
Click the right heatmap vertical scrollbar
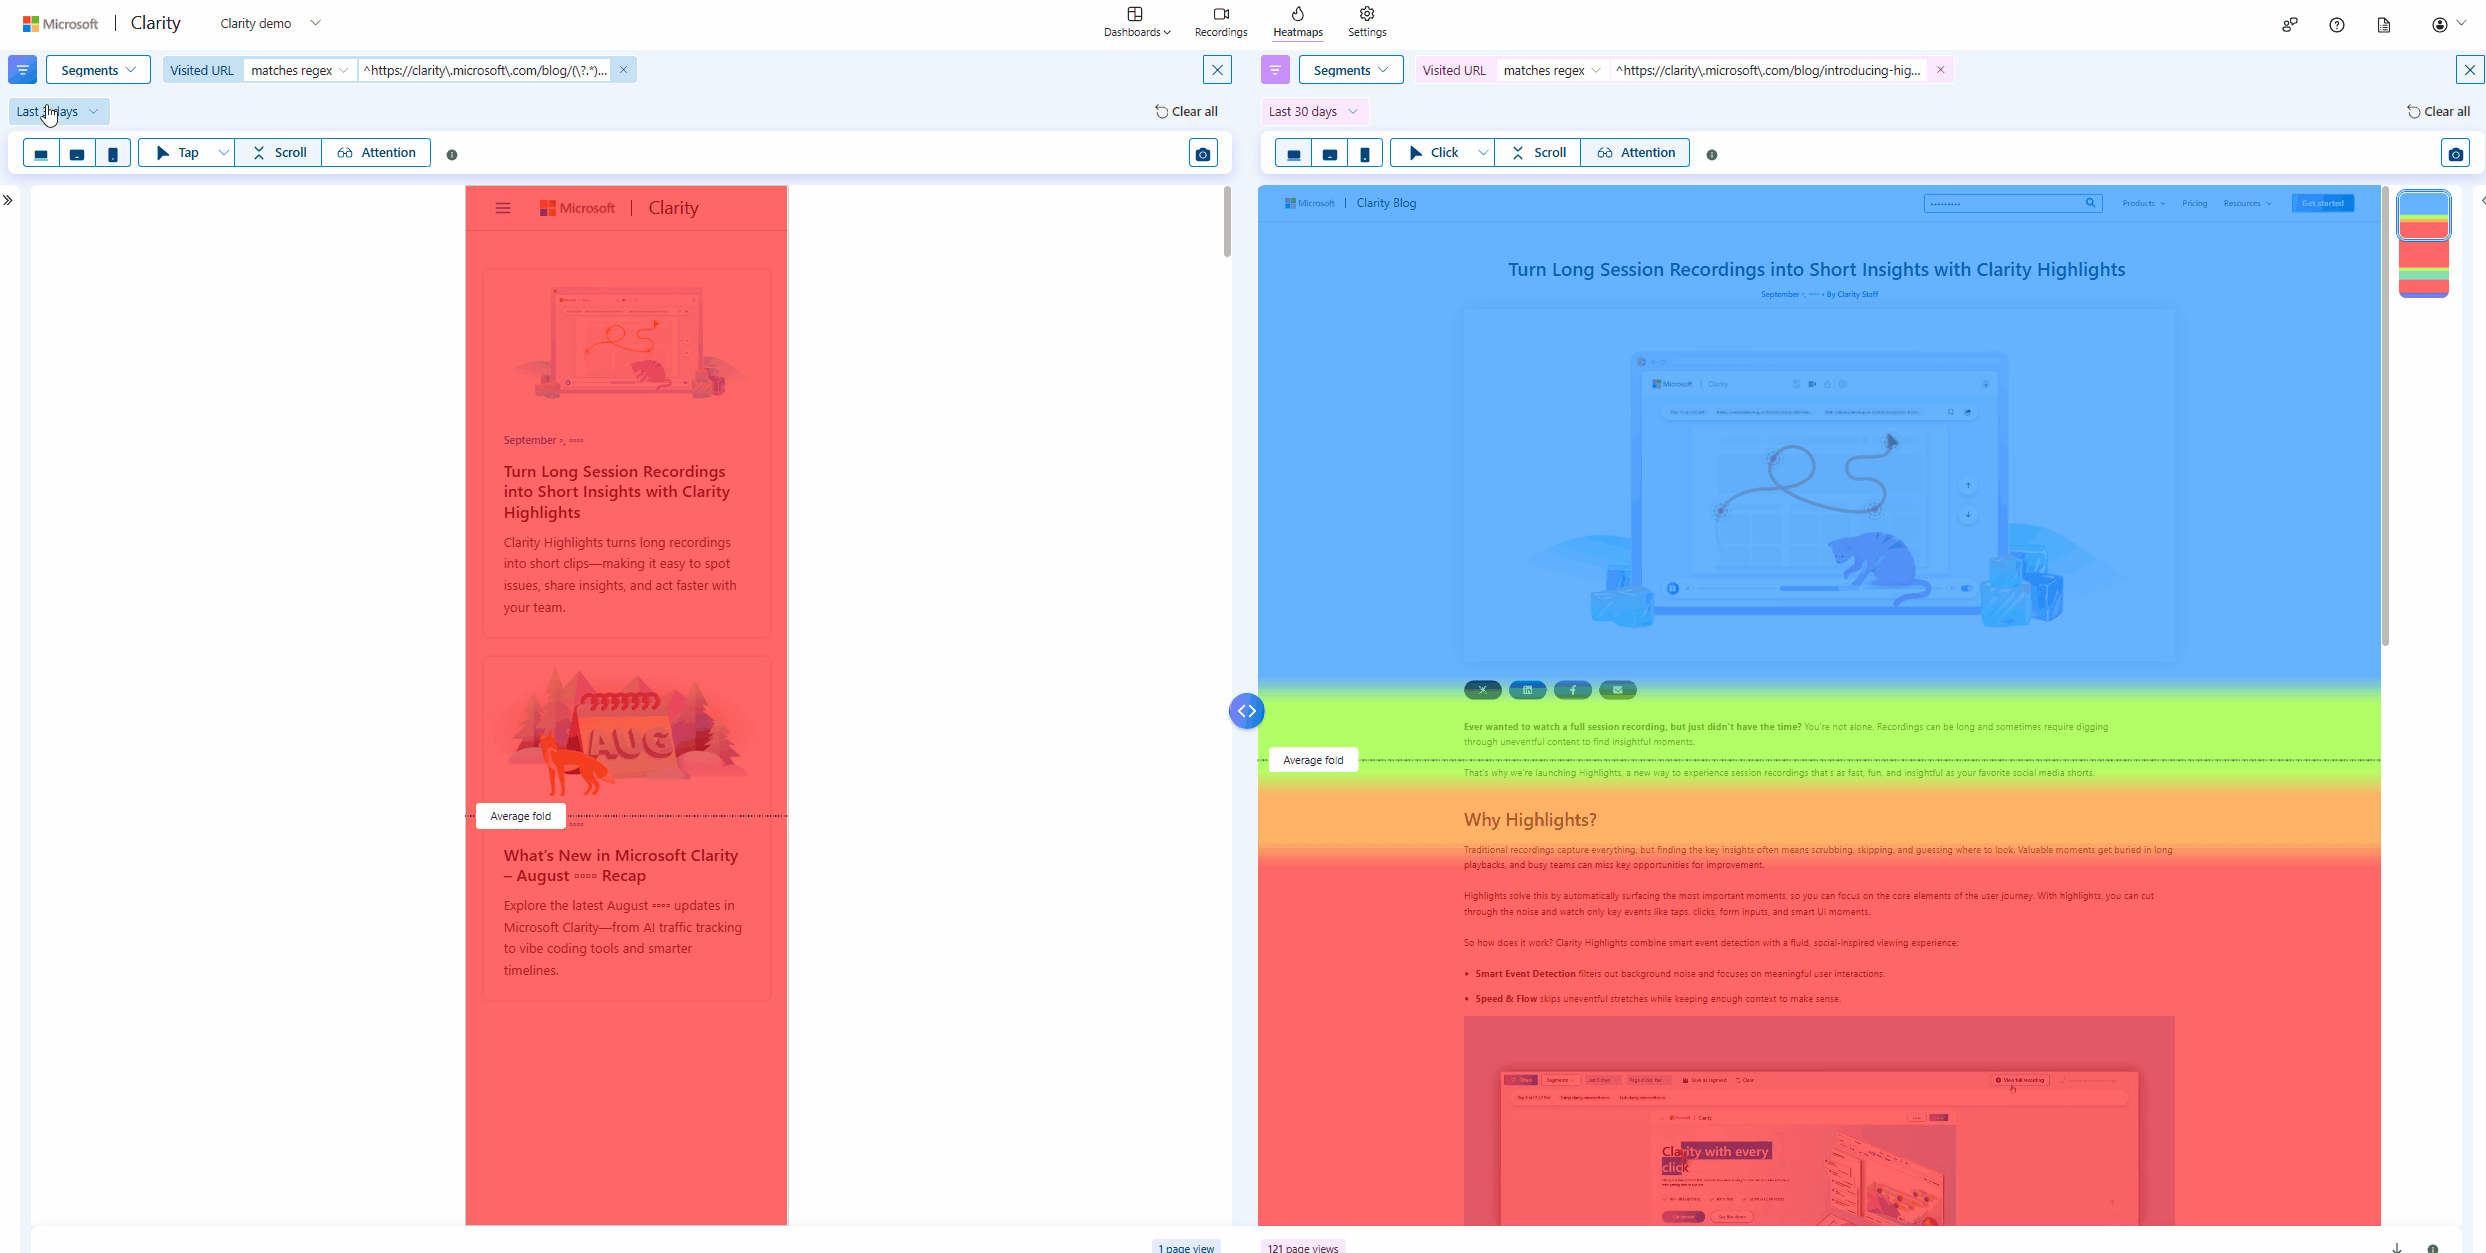pos(2386,416)
